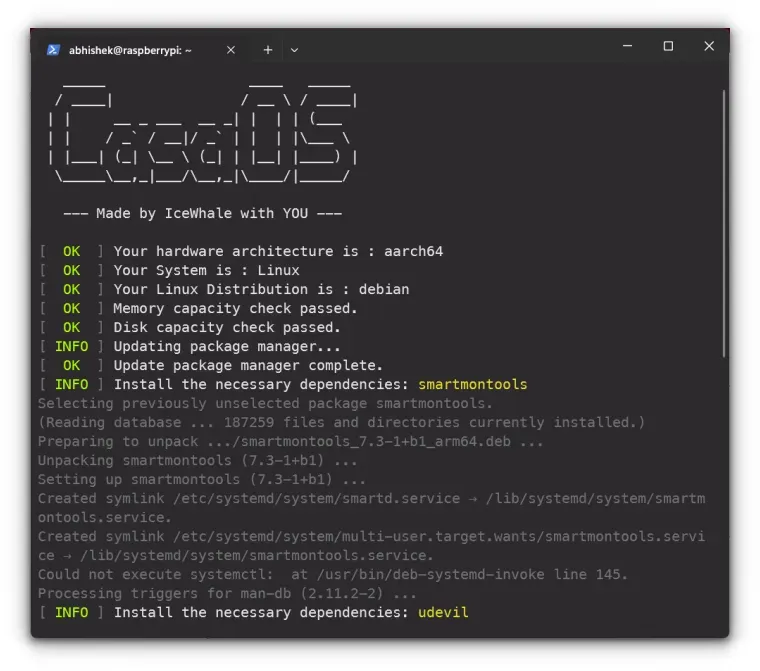
Task: Click 'Could not execute systemctl' line
Action: 332,575
